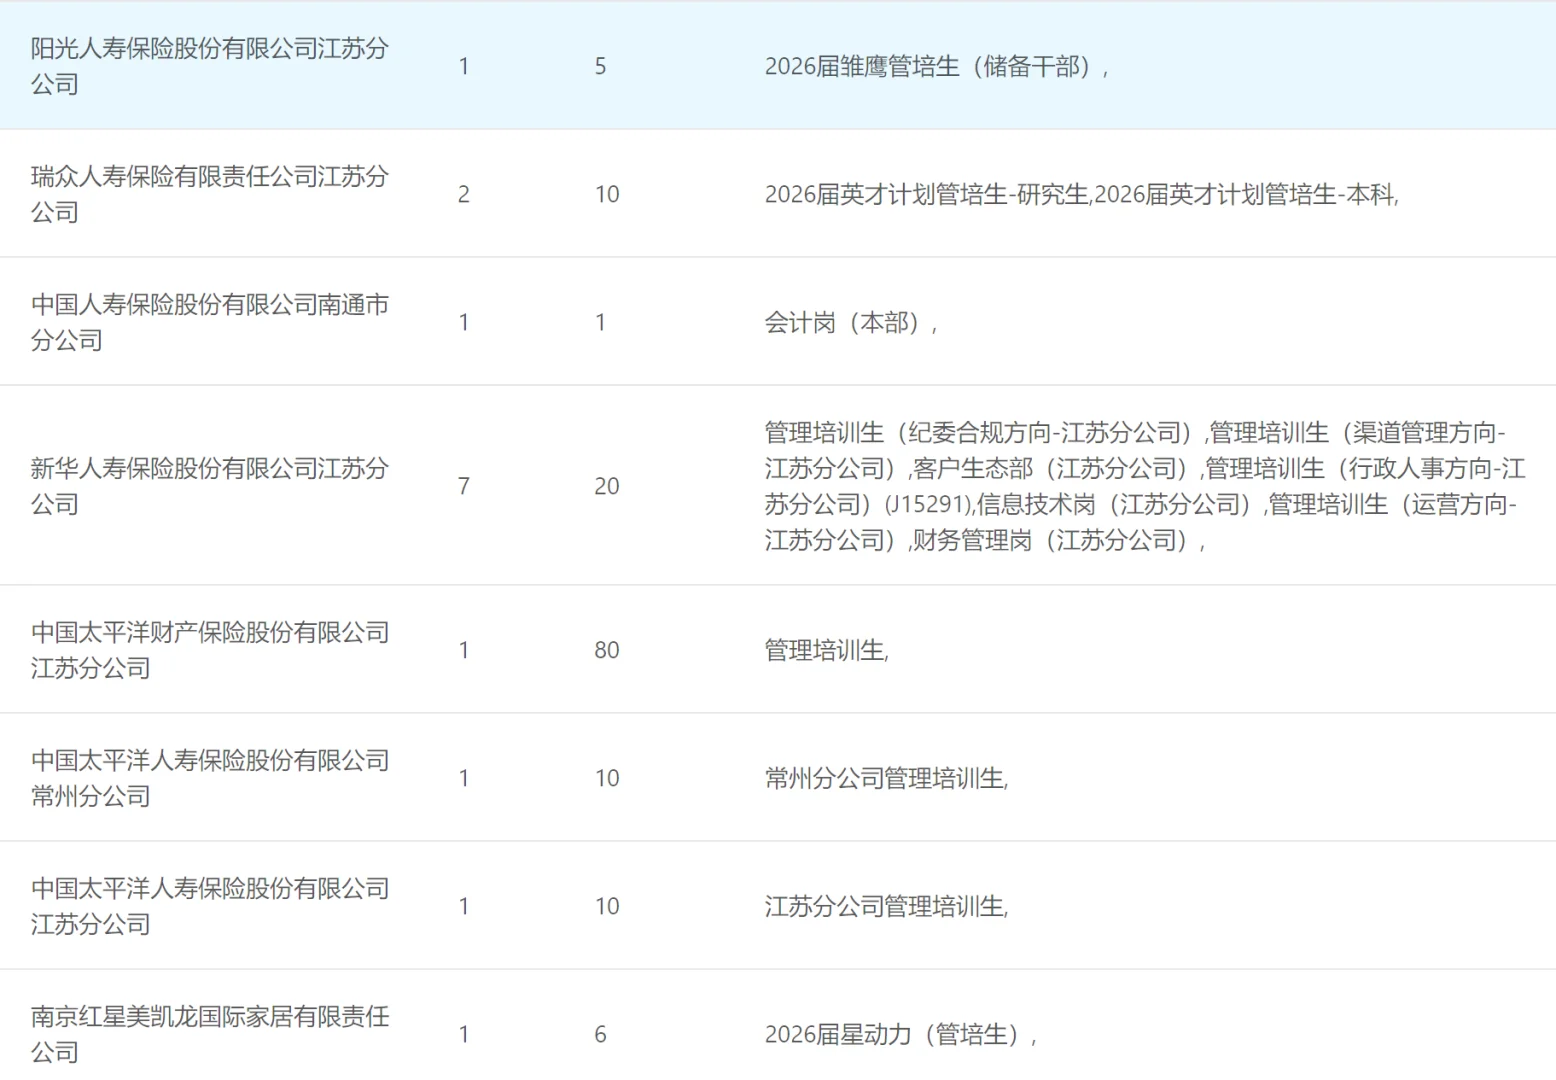This screenshot has width=1556, height=1080.
Task: Click the 2026届英才计划管培生 positions text
Action: pyautogui.click(x=1081, y=194)
